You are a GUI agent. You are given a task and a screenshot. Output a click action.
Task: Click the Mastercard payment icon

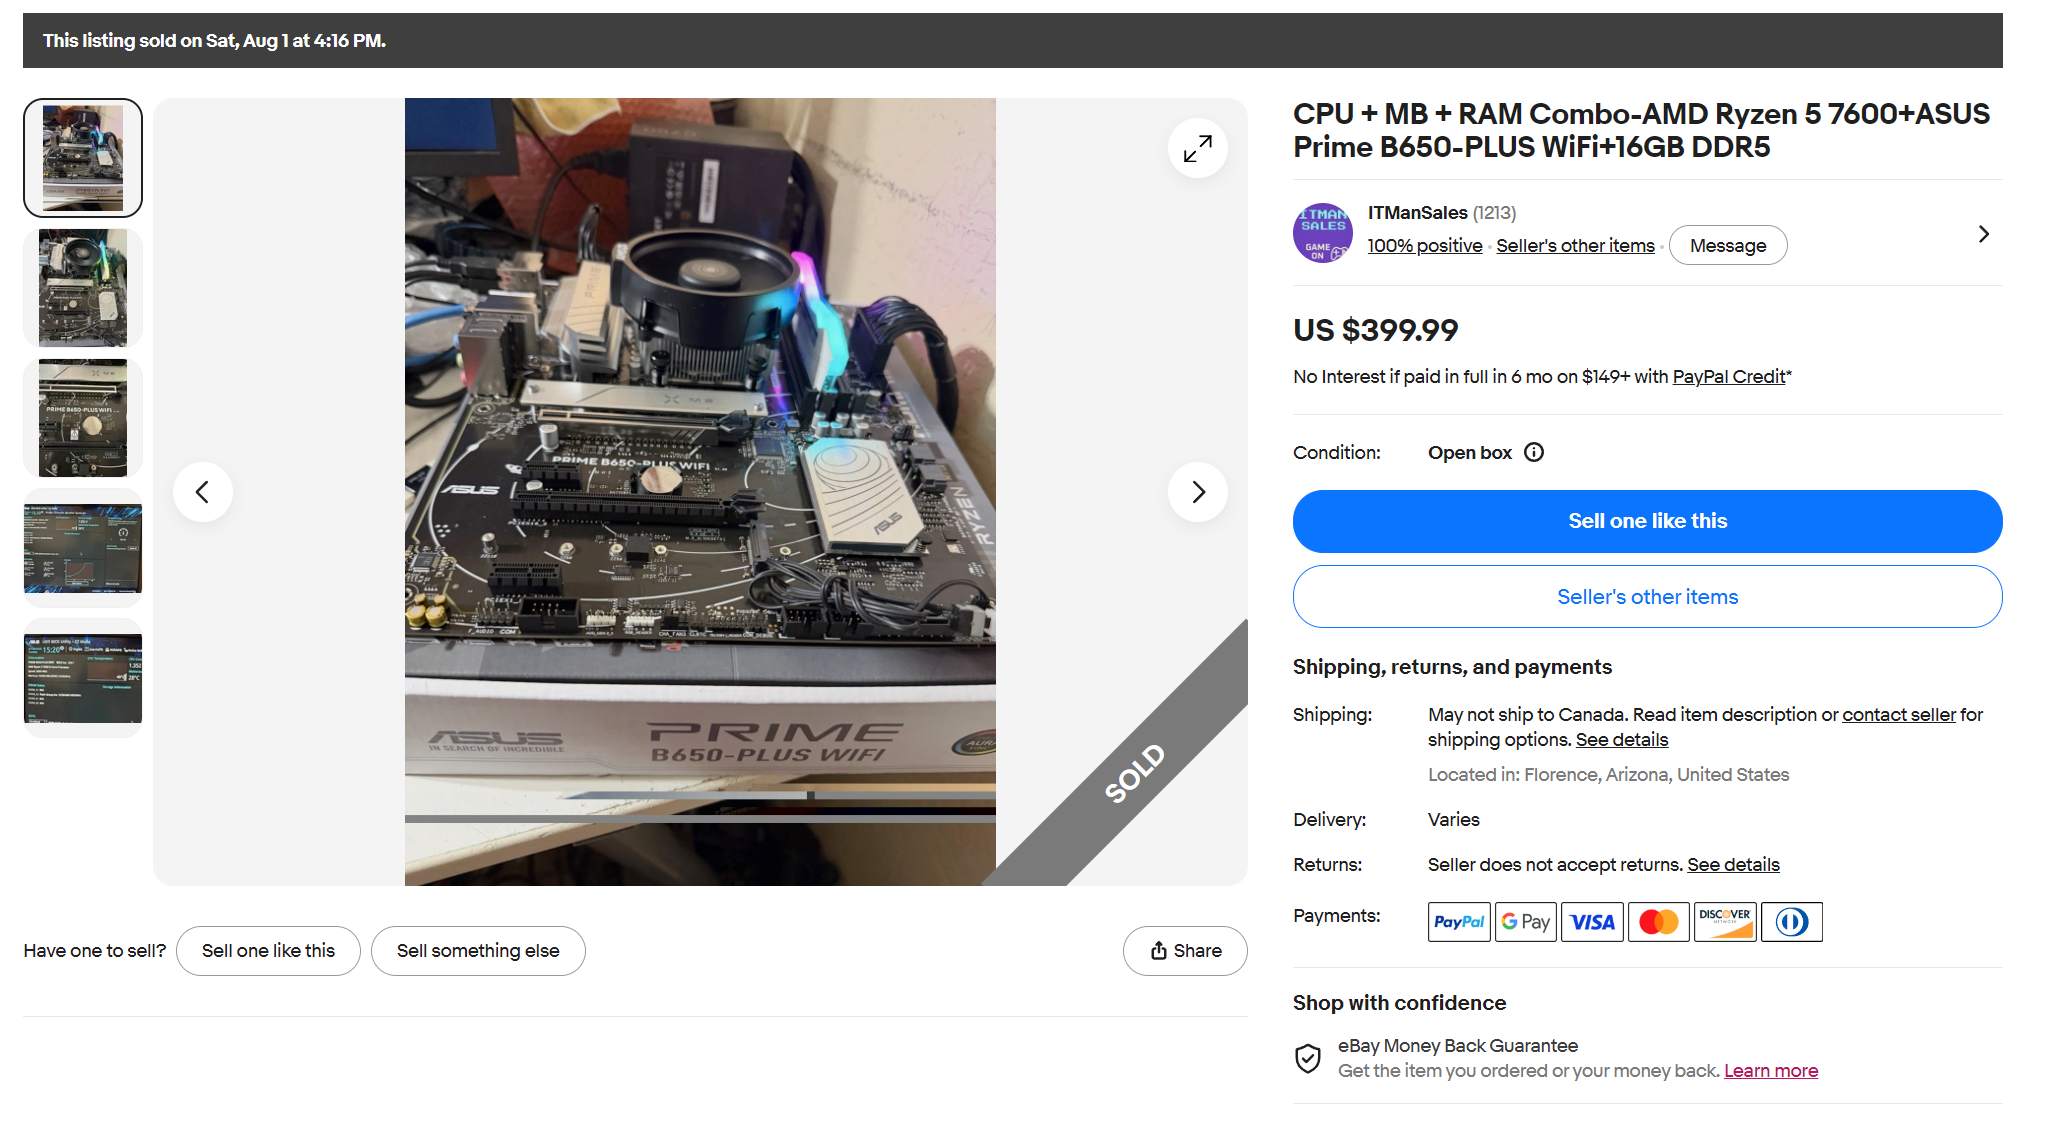pyautogui.click(x=1658, y=922)
